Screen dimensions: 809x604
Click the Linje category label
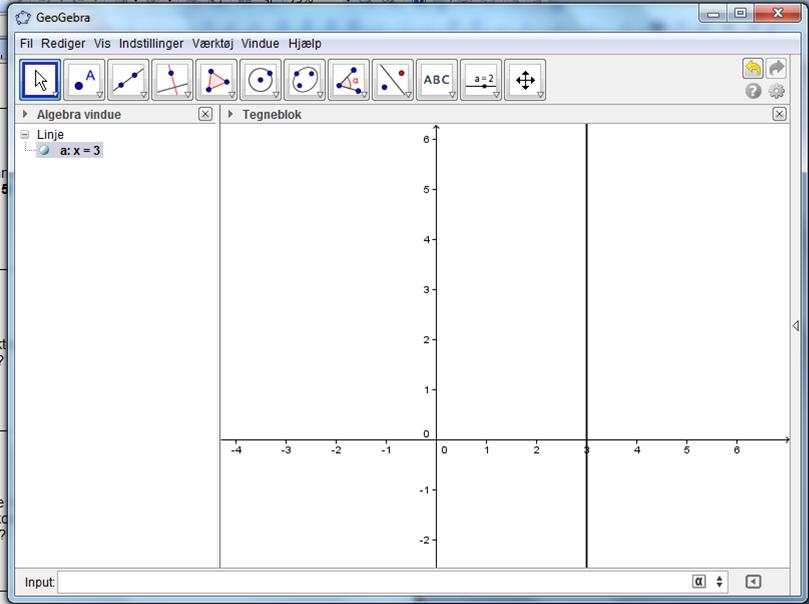50,135
